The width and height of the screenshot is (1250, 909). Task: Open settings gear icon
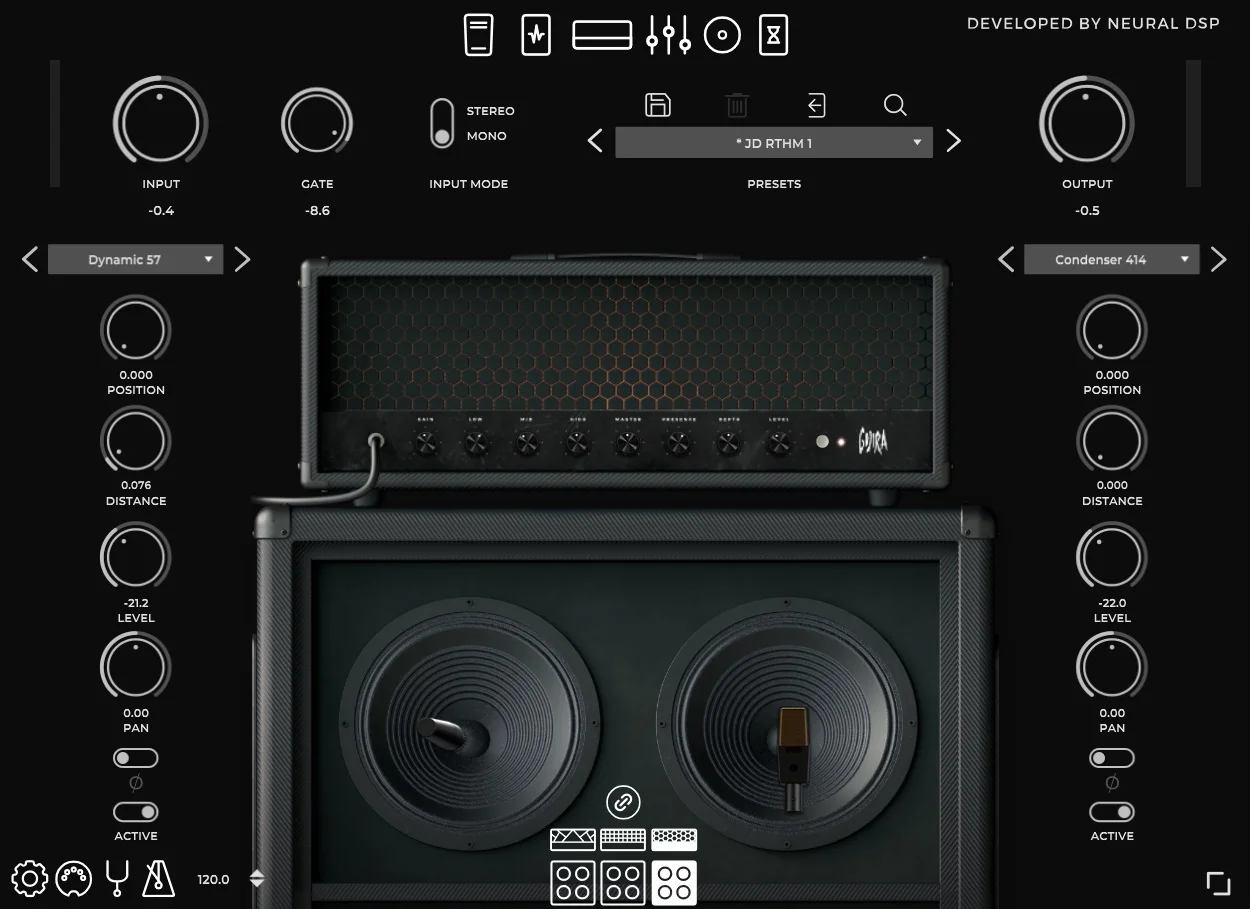coord(29,879)
